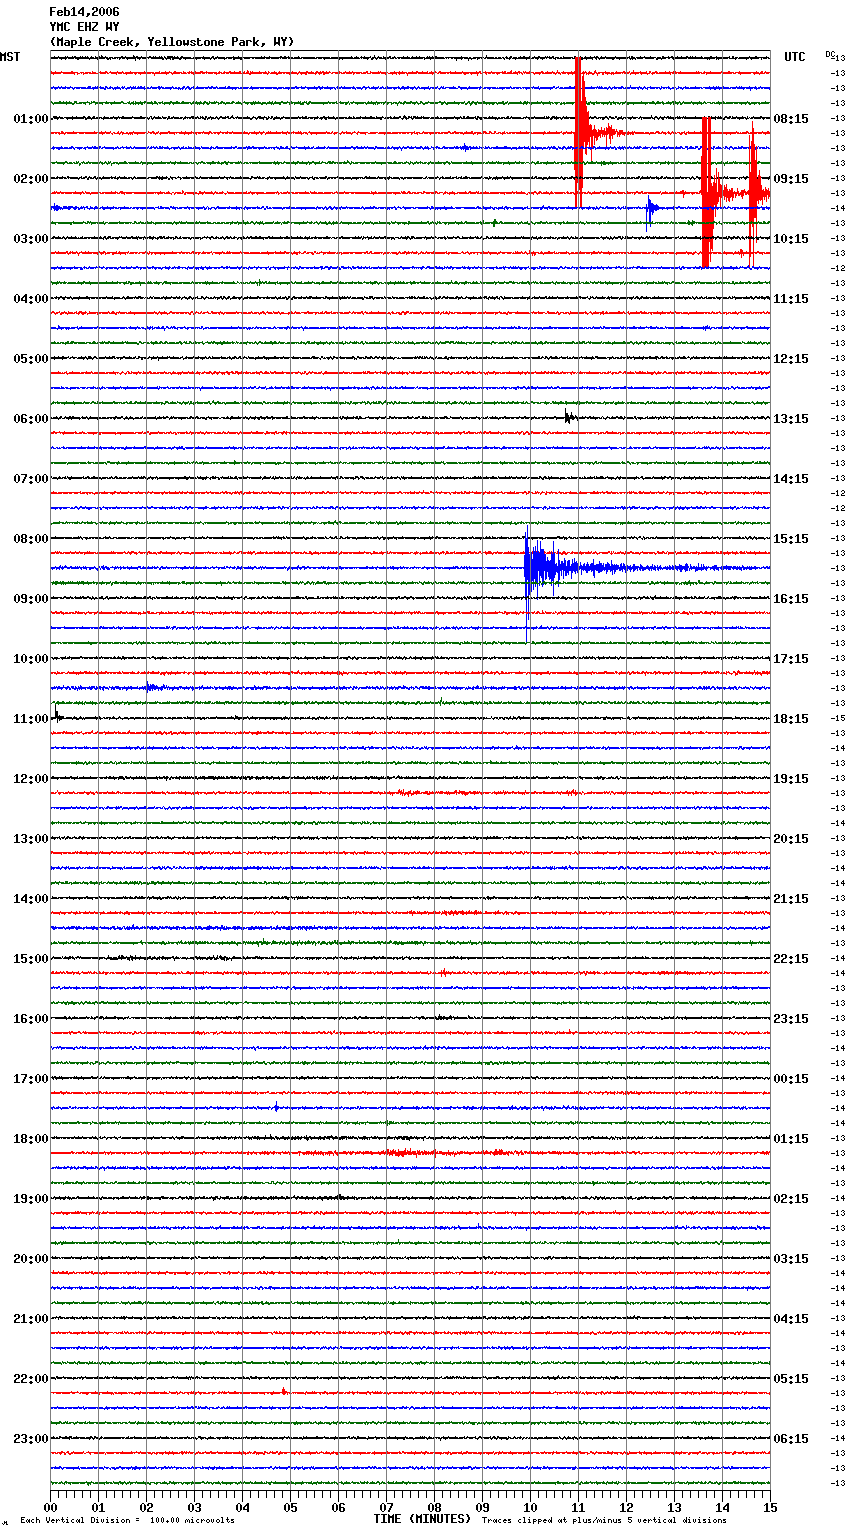The width and height of the screenshot is (850, 1534).
Task: Click the UTC timezone header
Action: [x=794, y=57]
